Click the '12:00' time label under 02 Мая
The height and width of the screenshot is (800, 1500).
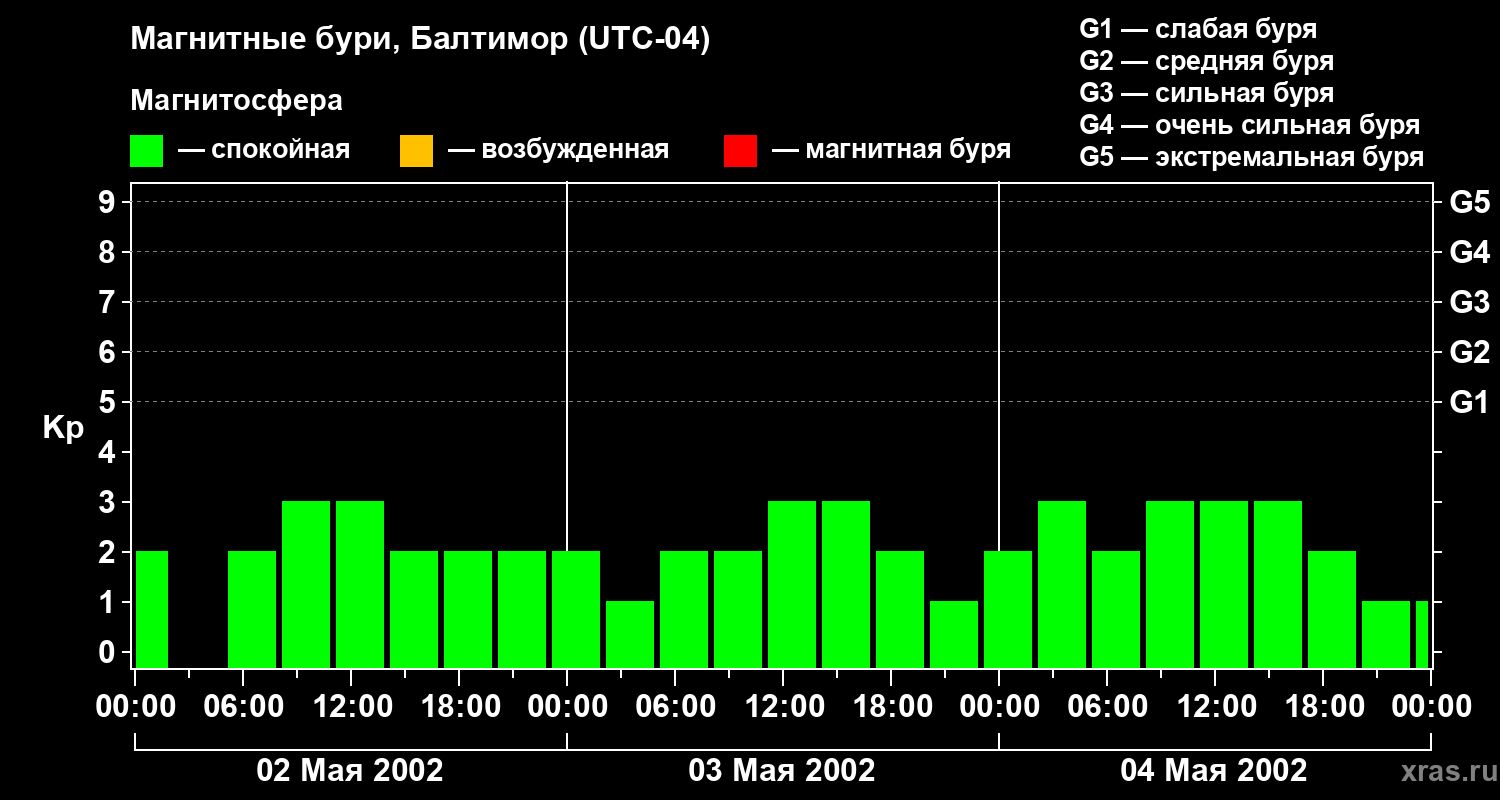pyautogui.click(x=351, y=707)
